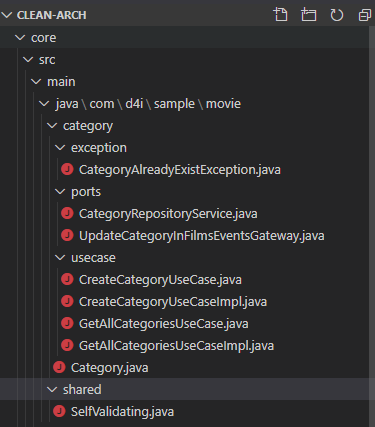Image resolution: width=375 pixels, height=427 pixels.
Task: Click the java path segment label
Action: tap(67, 104)
